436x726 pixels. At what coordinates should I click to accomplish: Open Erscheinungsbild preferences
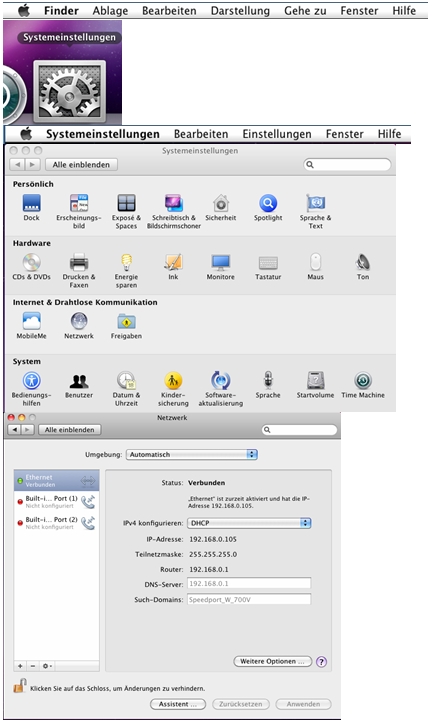tap(79, 212)
